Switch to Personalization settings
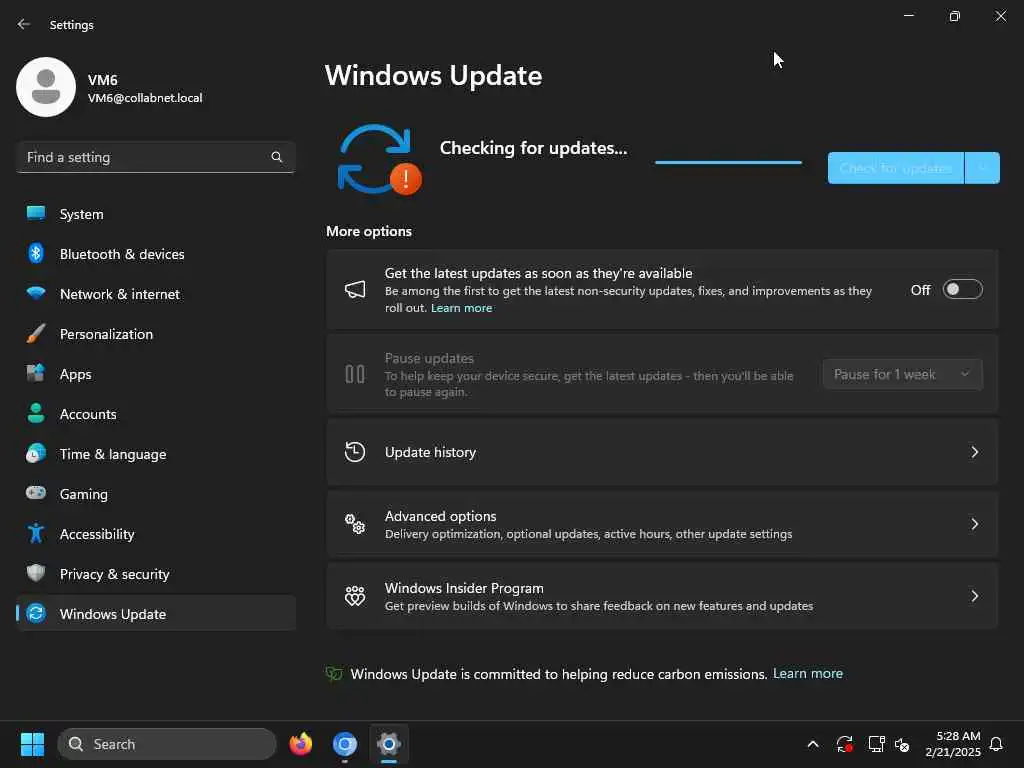This screenshot has height=768, width=1024. [x=156, y=334]
